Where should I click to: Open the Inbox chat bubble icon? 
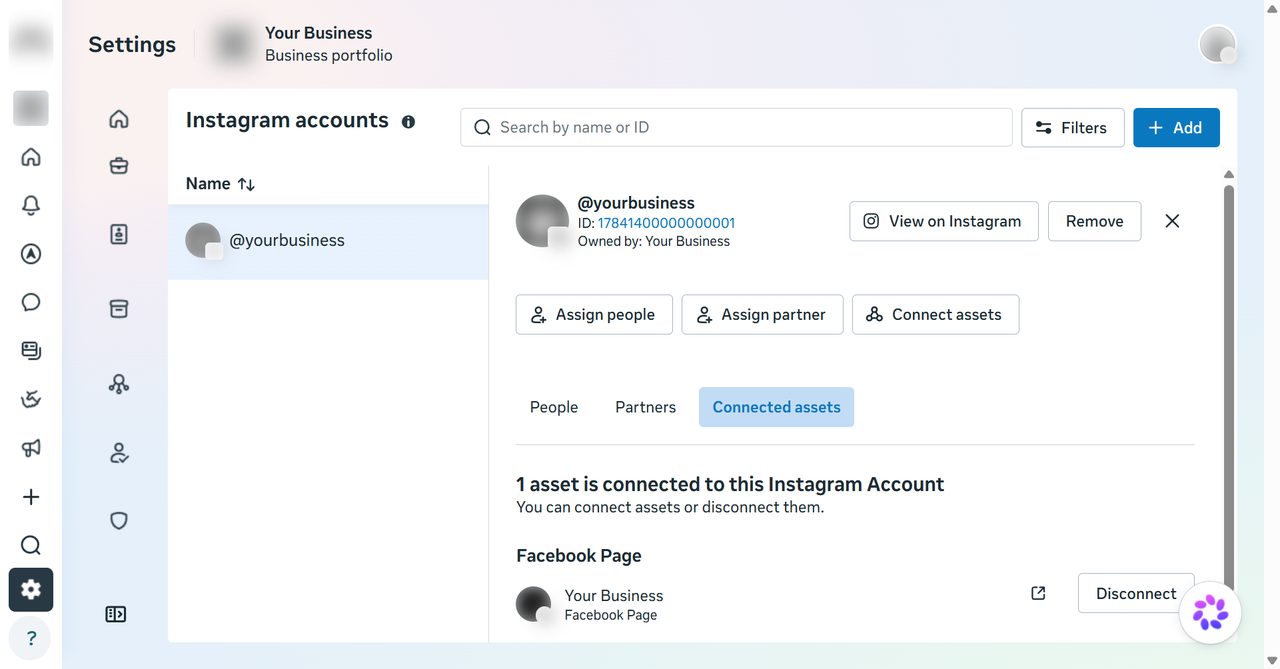pyautogui.click(x=31, y=302)
